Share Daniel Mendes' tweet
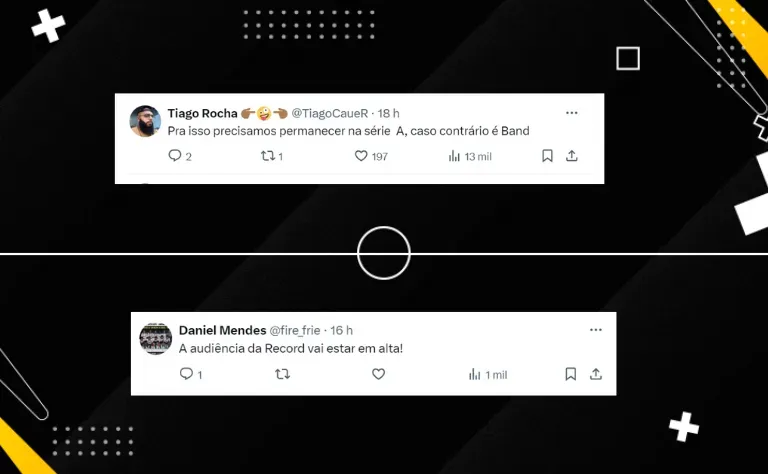This screenshot has width=768, height=474. click(x=596, y=374)
